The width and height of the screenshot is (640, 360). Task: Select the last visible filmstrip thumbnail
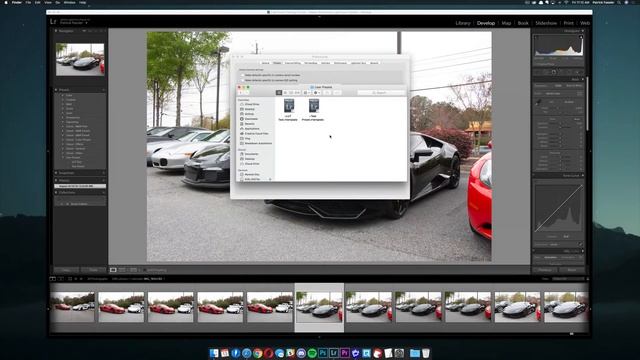[x=566, y=307]
